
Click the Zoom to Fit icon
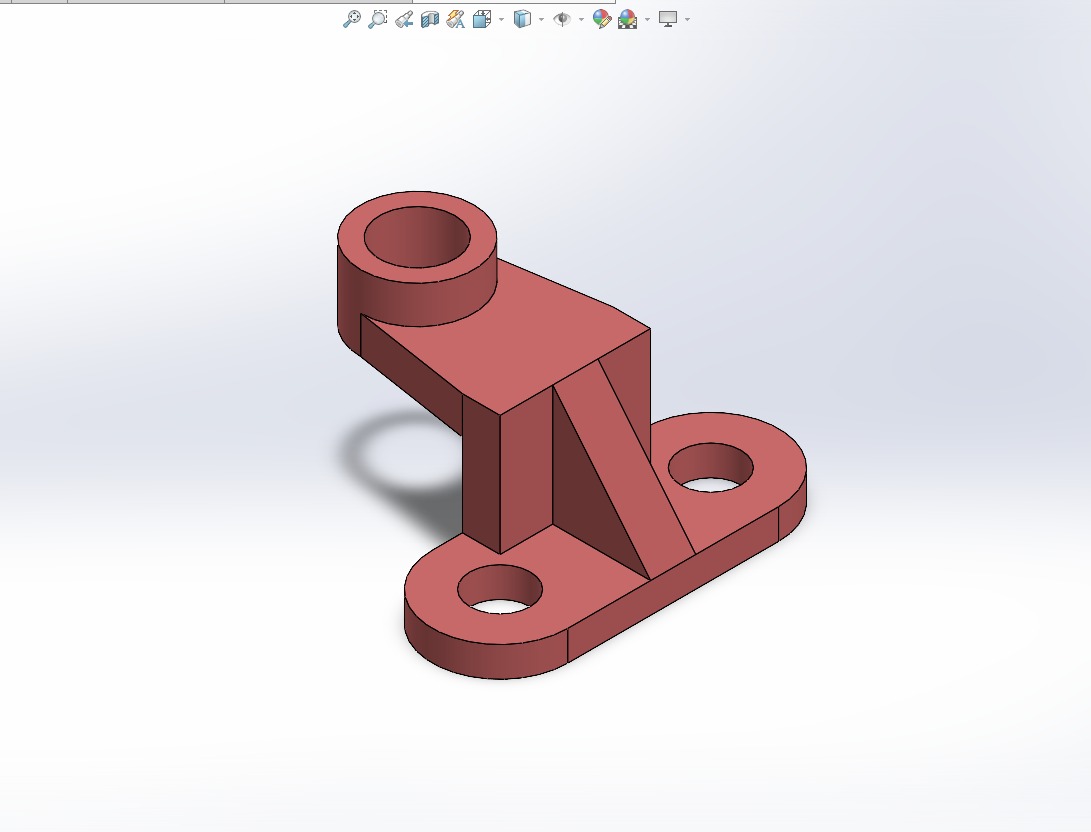click(x=352, y=19)
